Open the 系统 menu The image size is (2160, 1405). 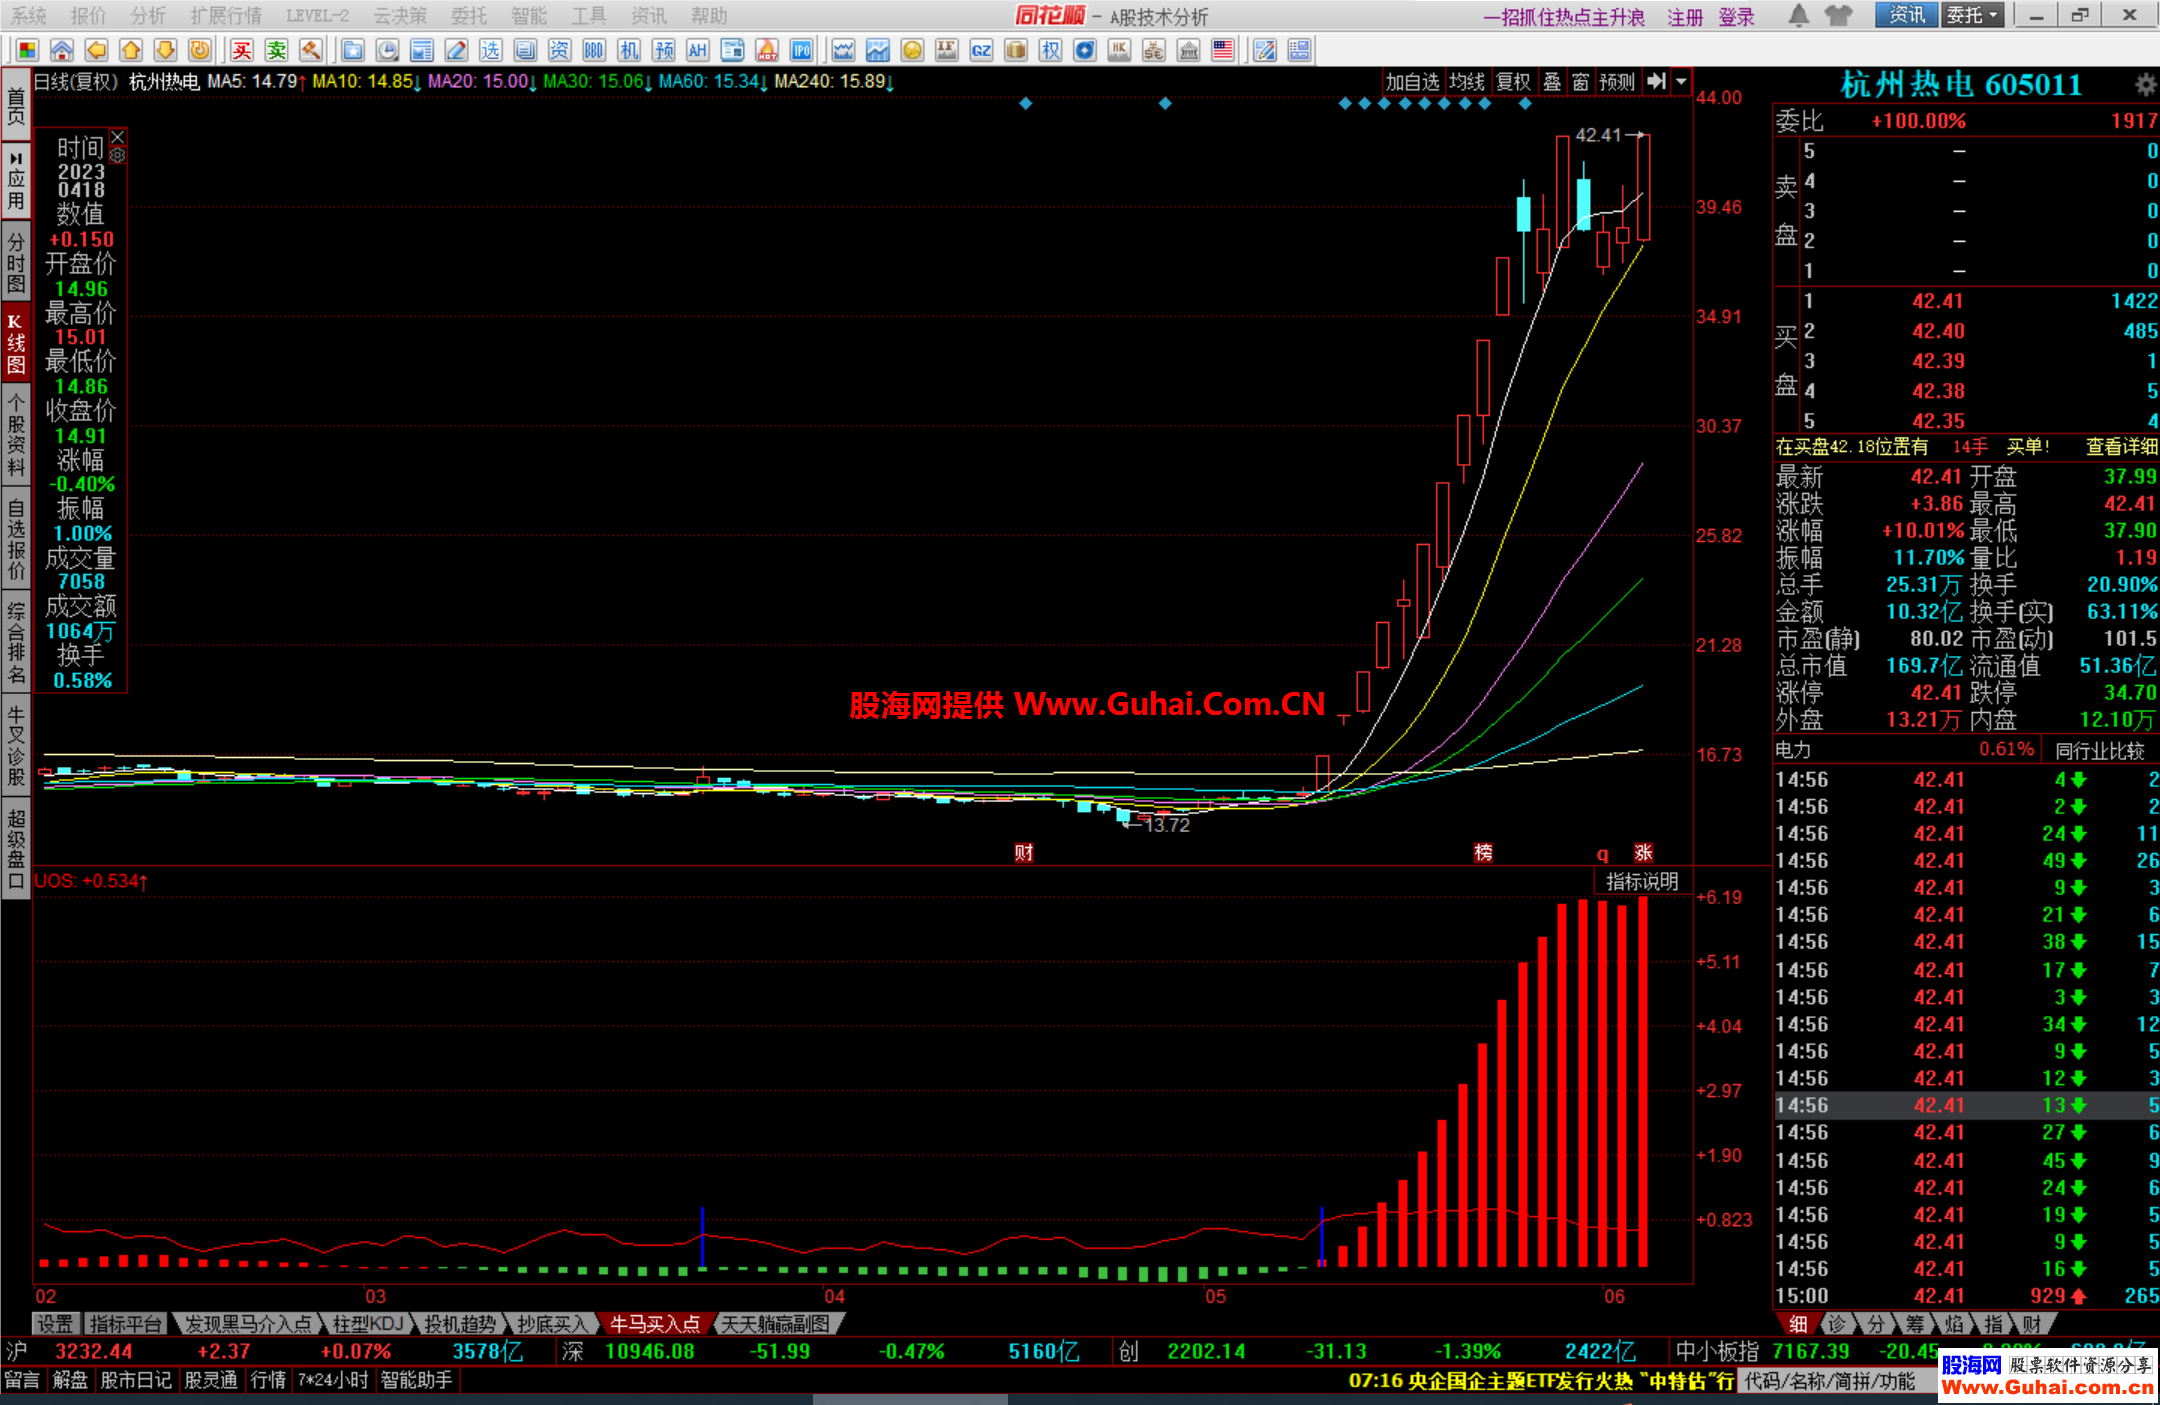29,16
